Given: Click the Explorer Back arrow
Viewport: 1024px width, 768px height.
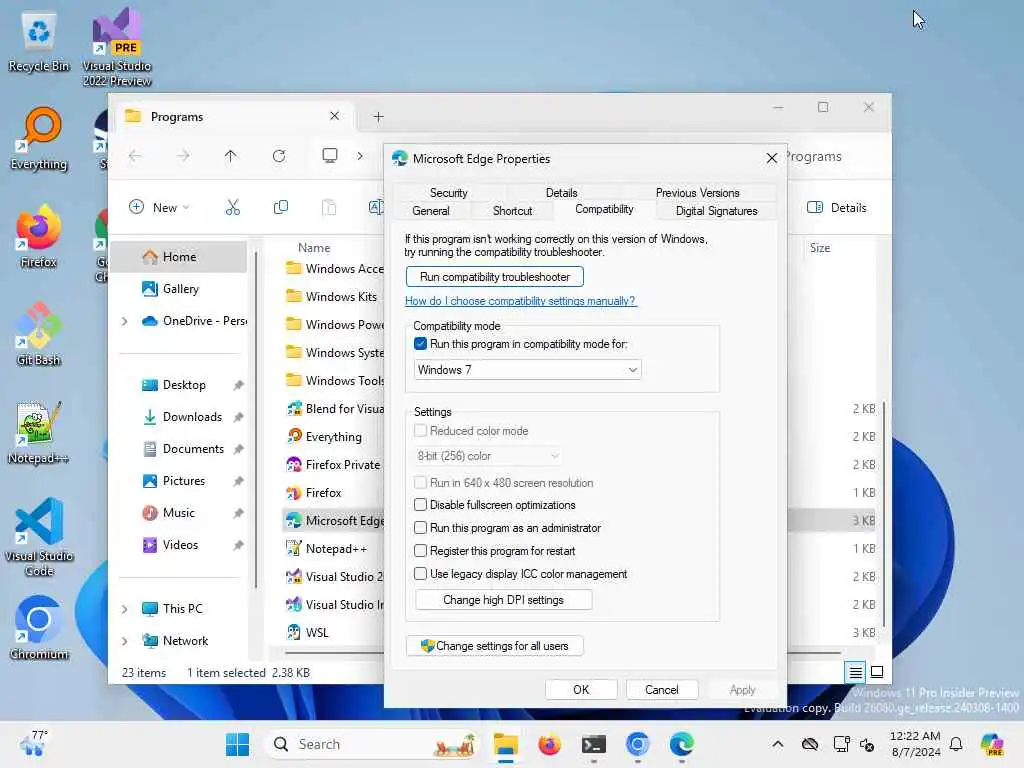Looking at the screenshot, I should click(x=135, y=156).
